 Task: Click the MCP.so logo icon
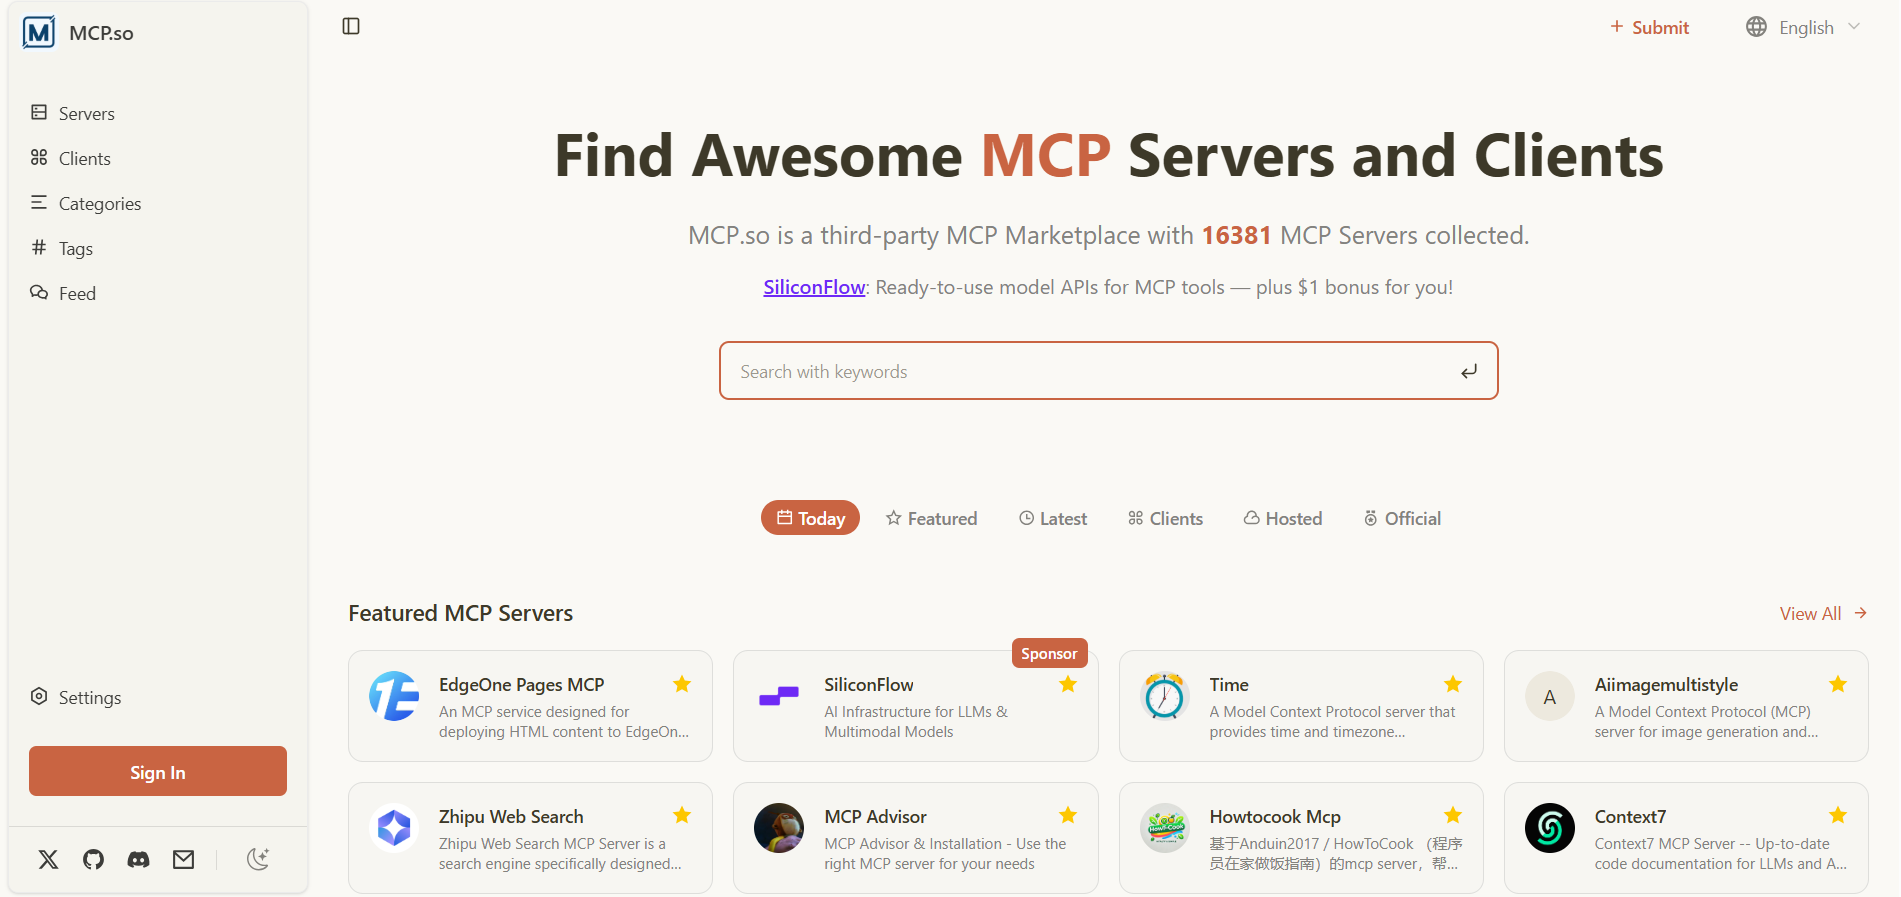[x=39, y=33]
